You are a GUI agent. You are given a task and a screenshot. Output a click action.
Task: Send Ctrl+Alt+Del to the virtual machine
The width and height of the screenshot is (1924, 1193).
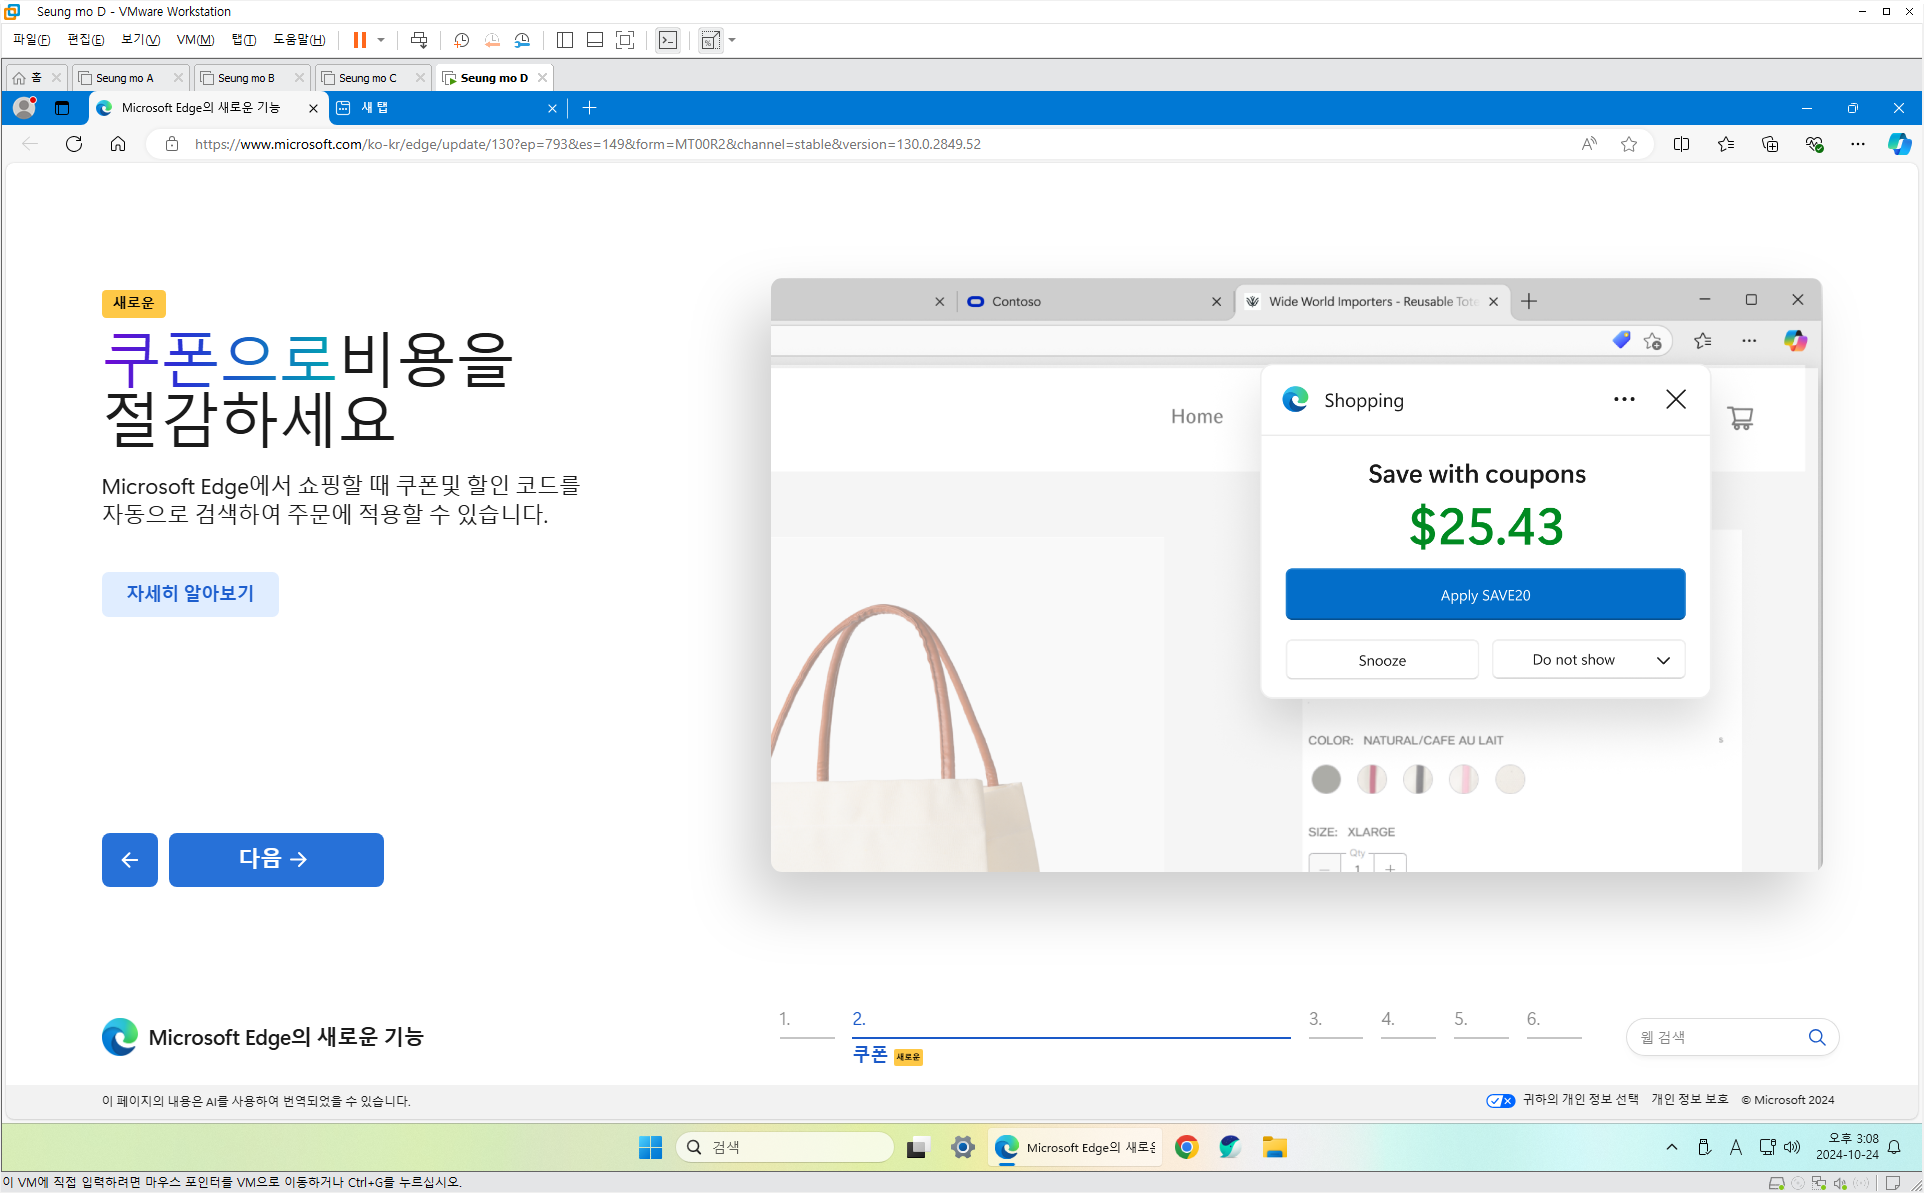point(419,40)
